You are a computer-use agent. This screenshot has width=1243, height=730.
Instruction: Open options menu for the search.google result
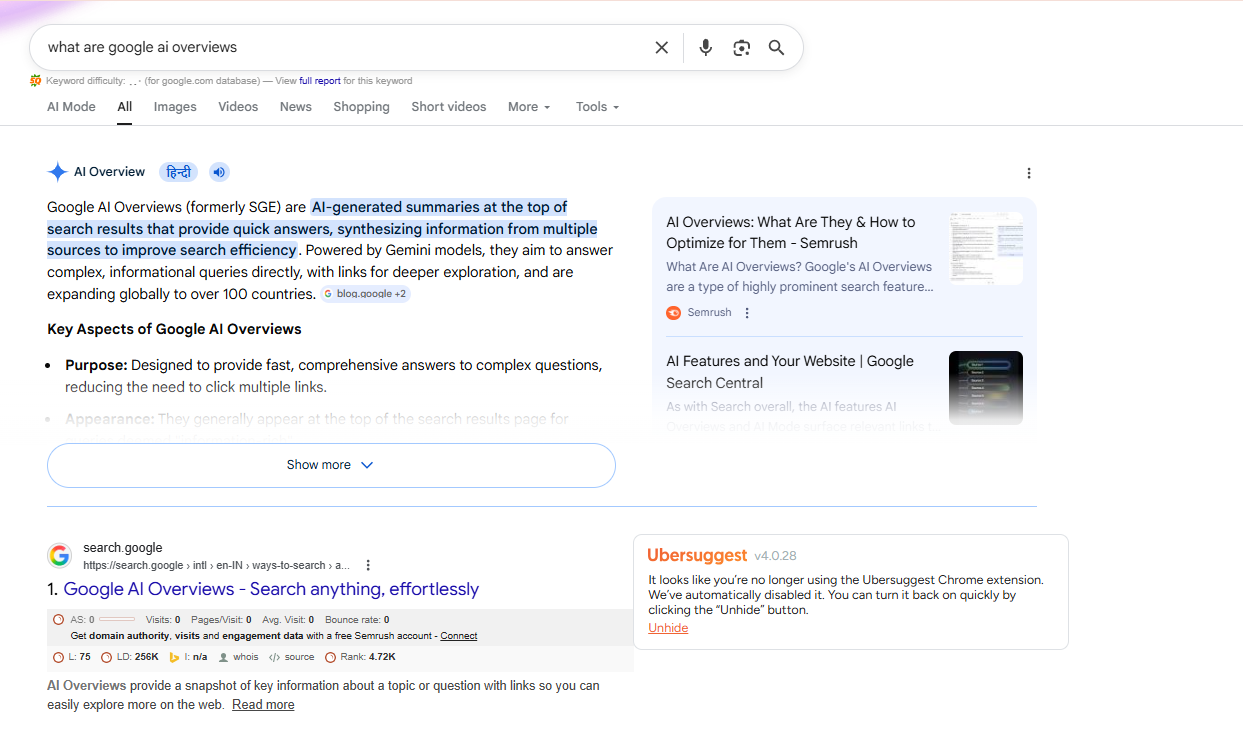[x=368, y=565]
